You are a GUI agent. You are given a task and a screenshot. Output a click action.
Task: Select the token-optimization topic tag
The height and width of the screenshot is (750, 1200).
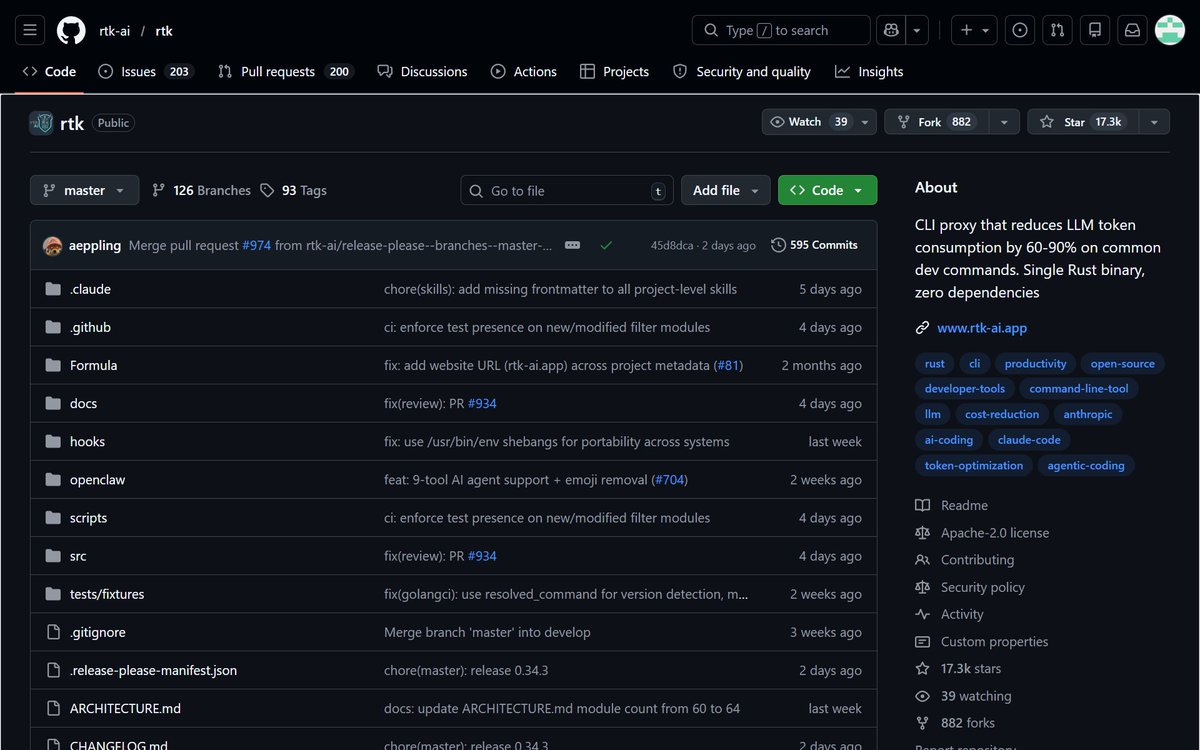point(974,466)
